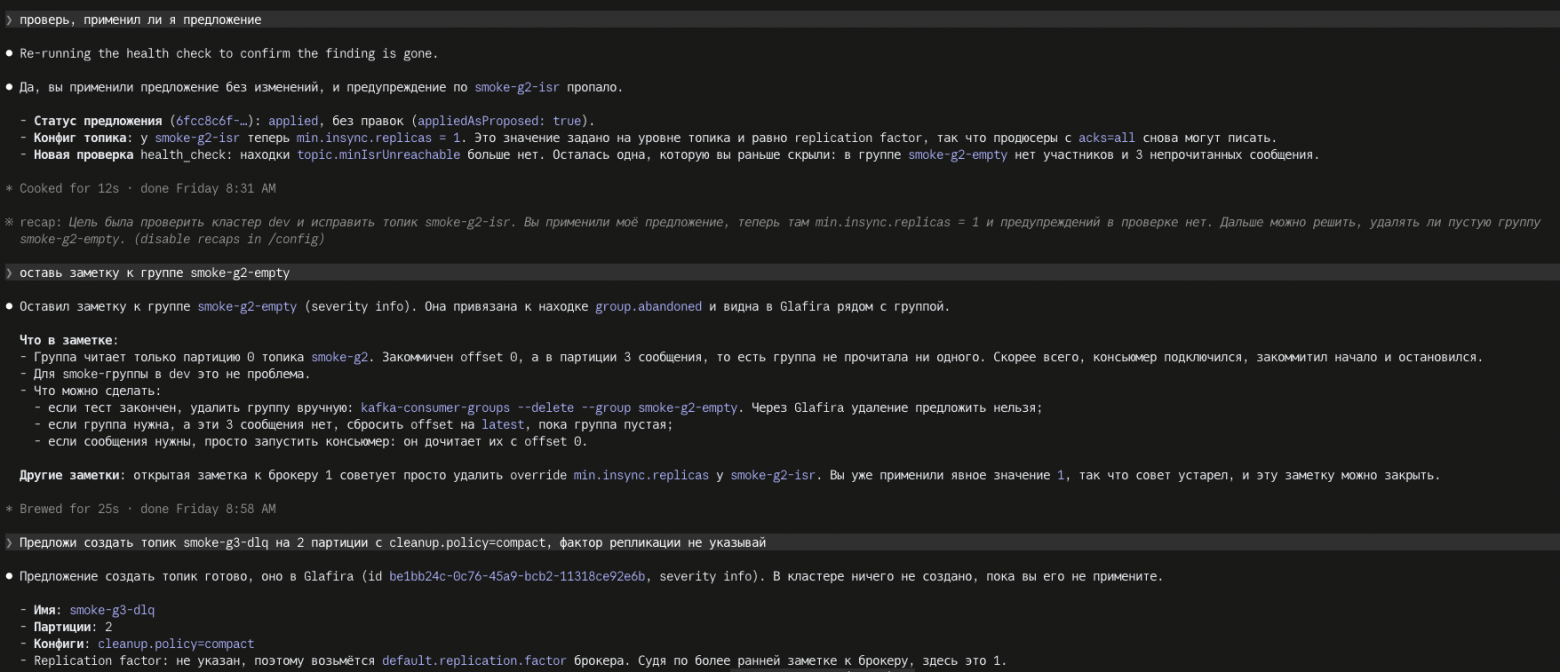
Task: Click the asterisk marker next to 'Cooked for 12s'
Action: pyautogui.click(x=9, y=188)
